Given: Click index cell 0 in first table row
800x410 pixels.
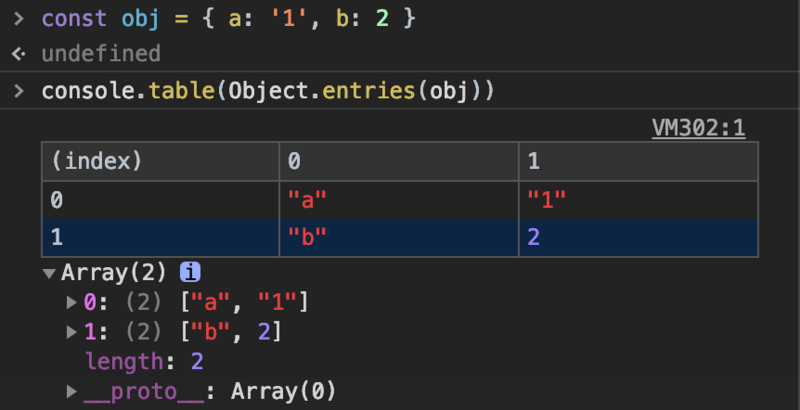Looking at the screenshot, I should [x=161, y=200].
